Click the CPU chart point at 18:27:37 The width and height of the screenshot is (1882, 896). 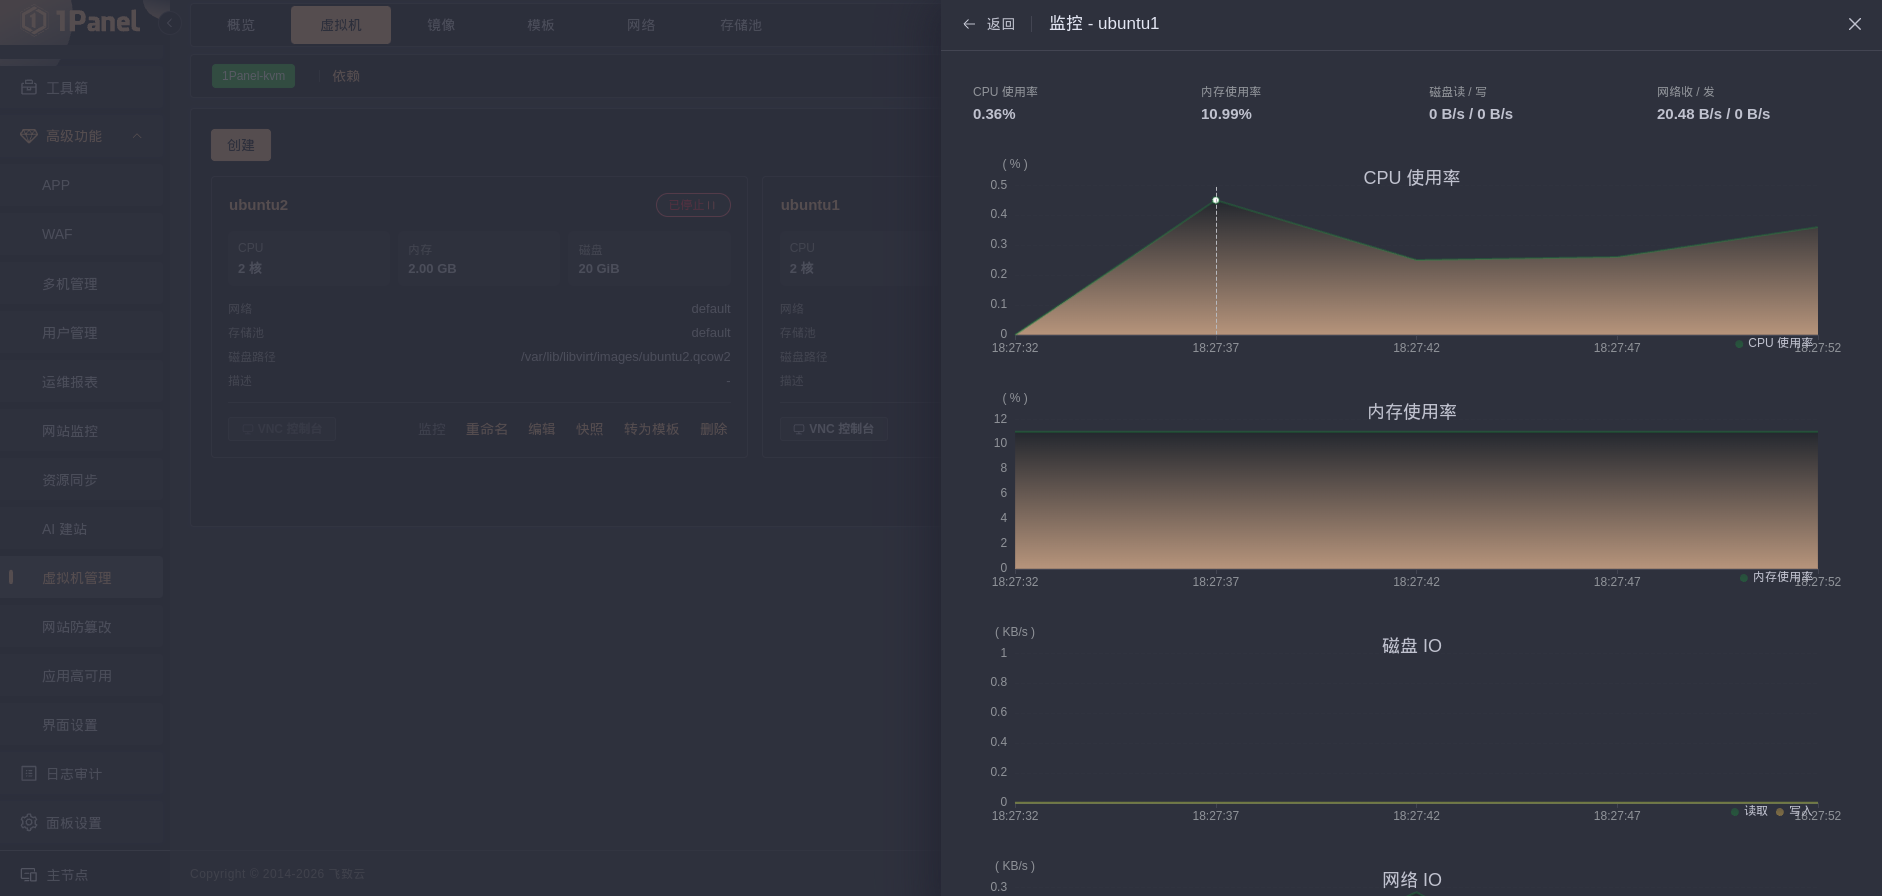coord(1216,200)
